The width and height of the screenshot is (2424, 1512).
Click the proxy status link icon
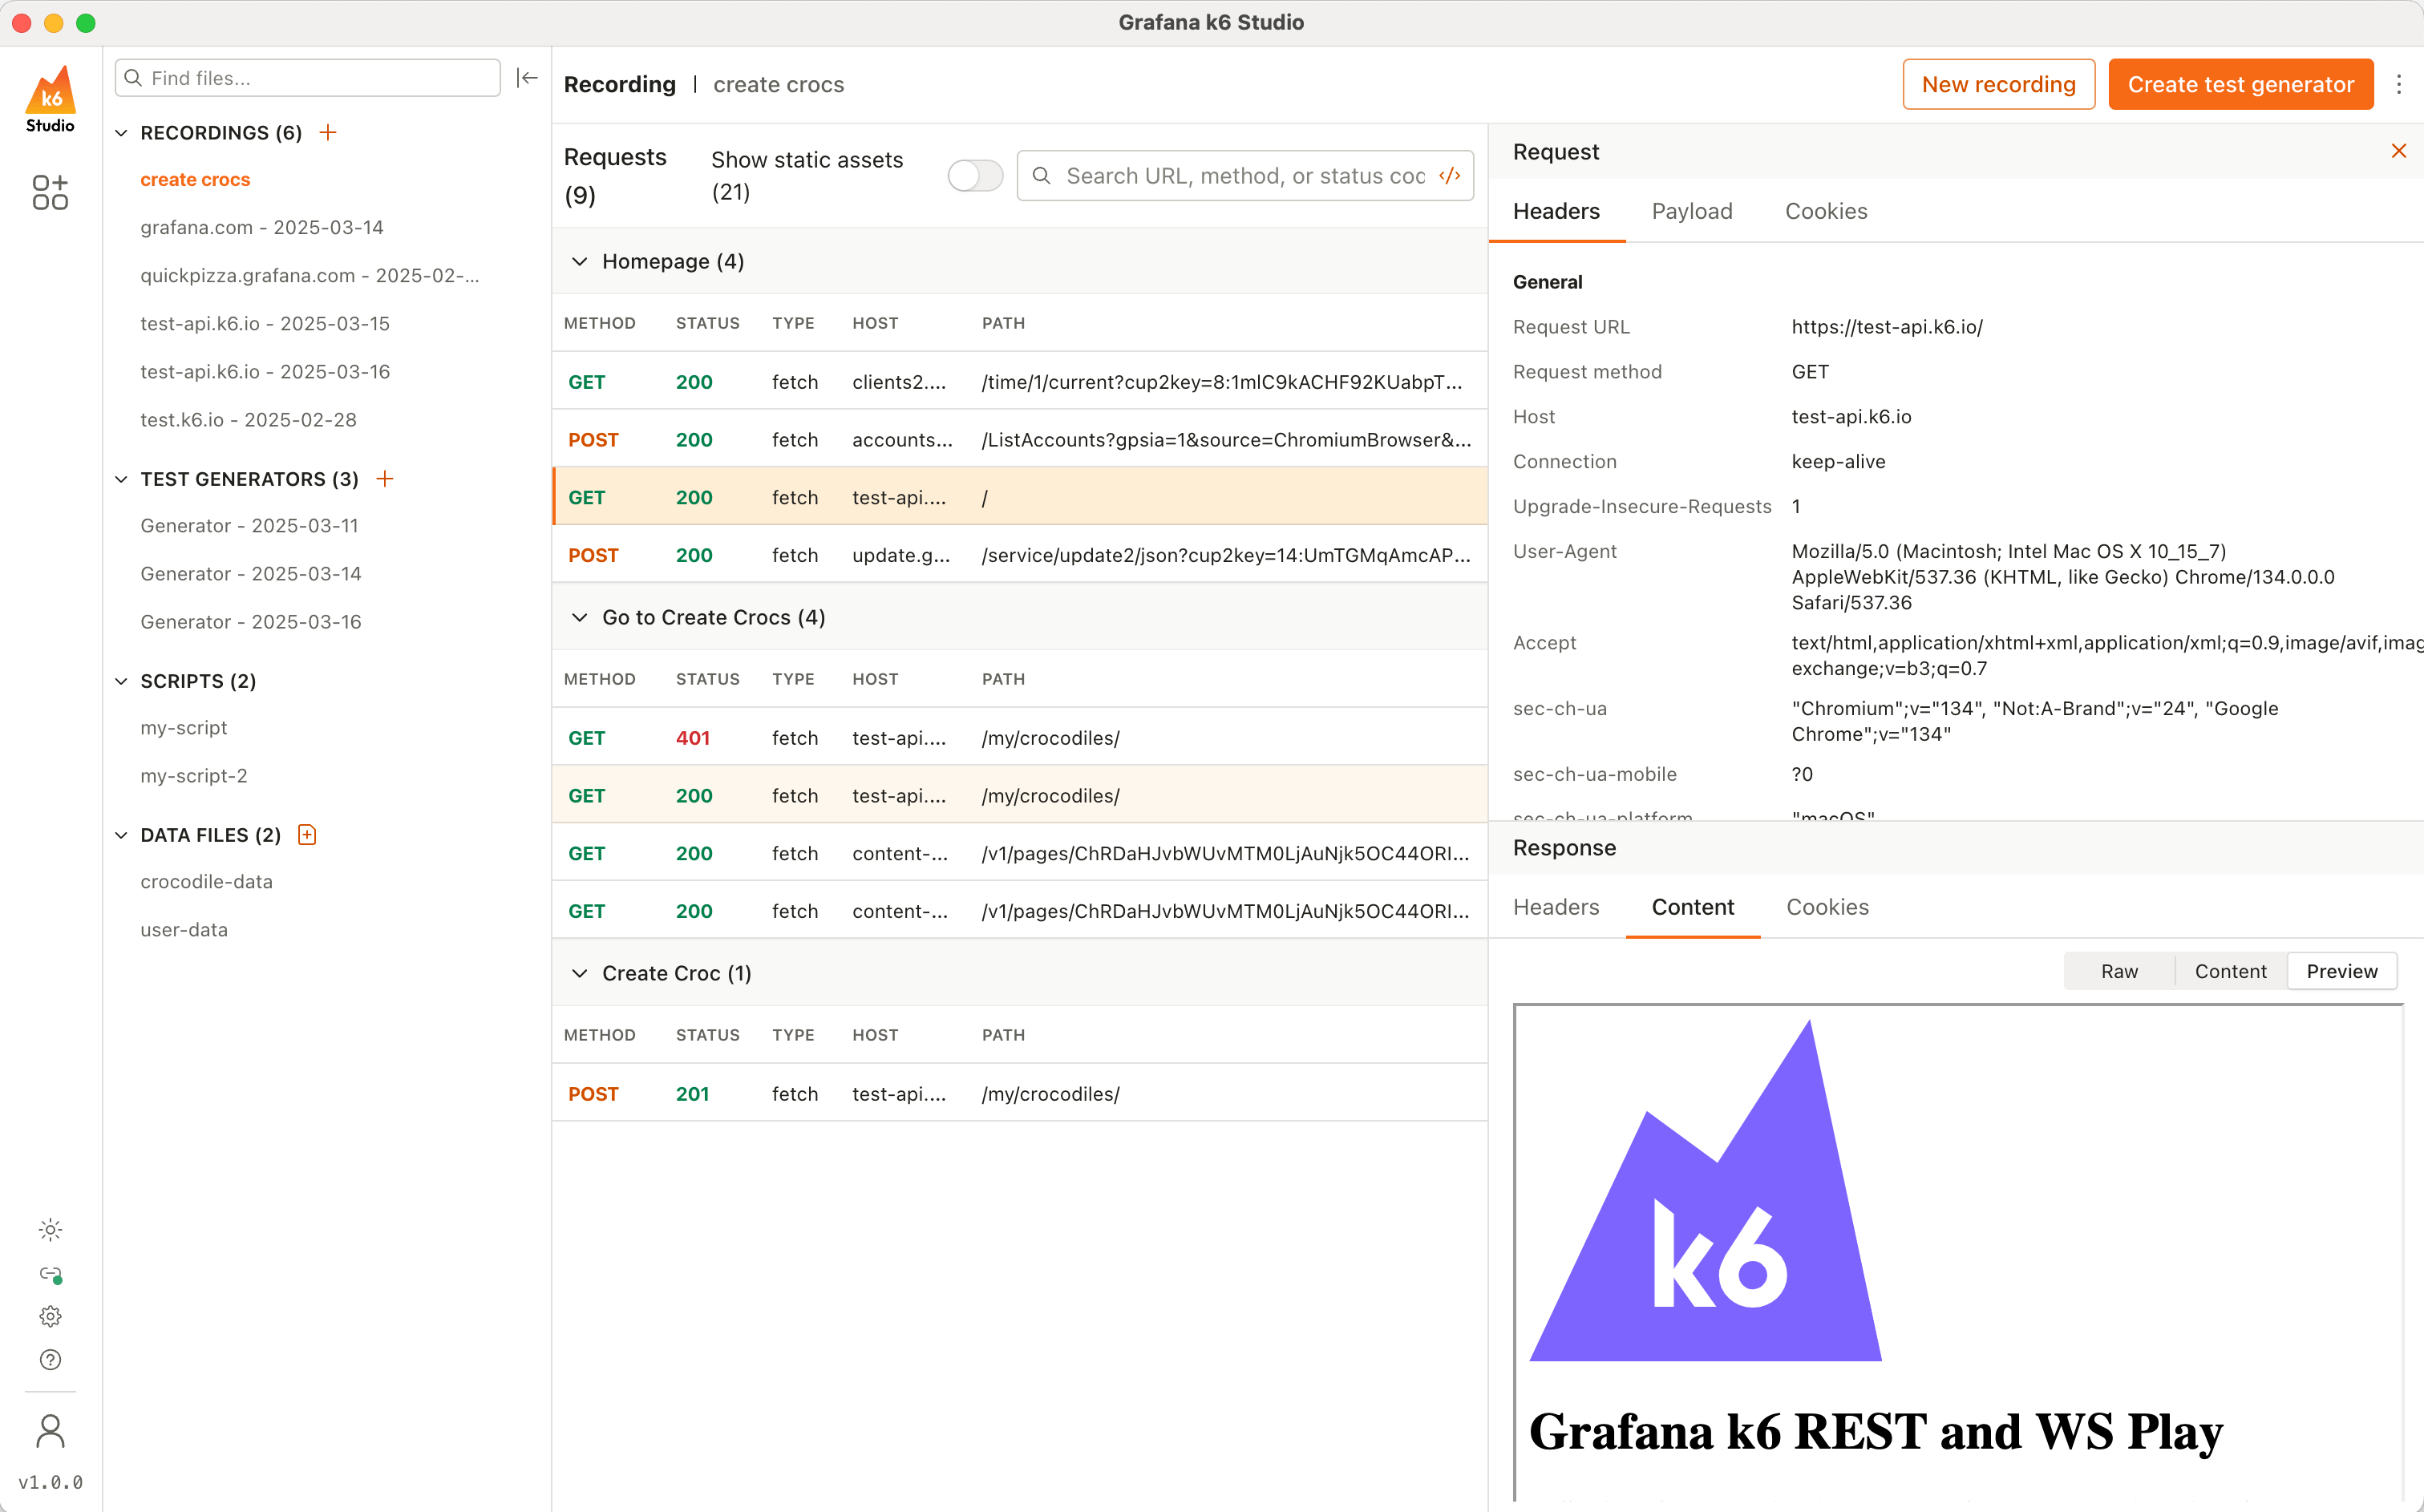(x=50, y=1274)
